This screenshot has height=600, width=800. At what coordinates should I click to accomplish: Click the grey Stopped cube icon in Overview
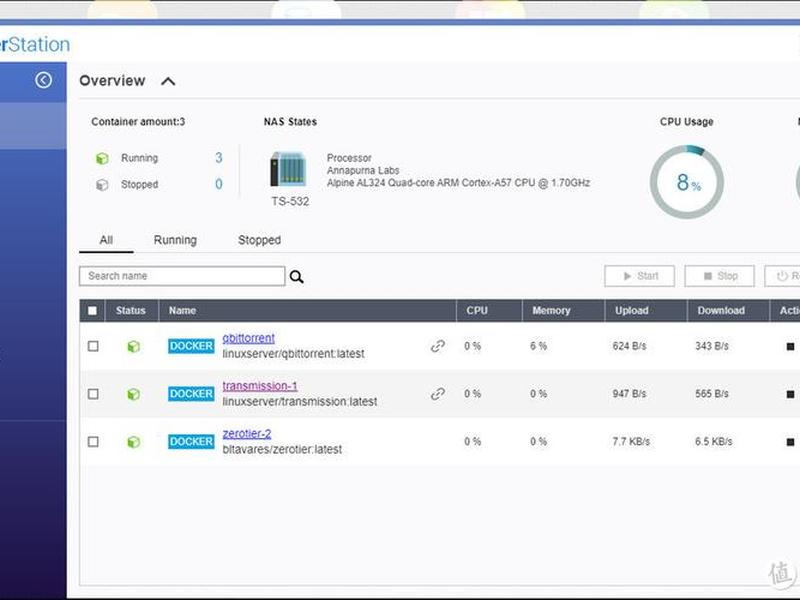tap(102, 185)
